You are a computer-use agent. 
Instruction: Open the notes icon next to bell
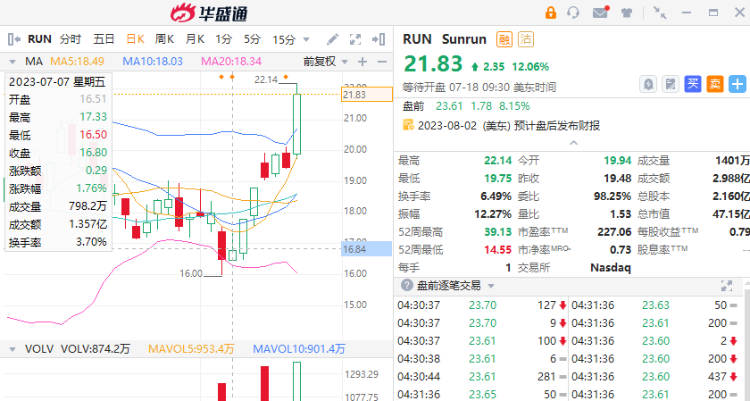[671, 84]
